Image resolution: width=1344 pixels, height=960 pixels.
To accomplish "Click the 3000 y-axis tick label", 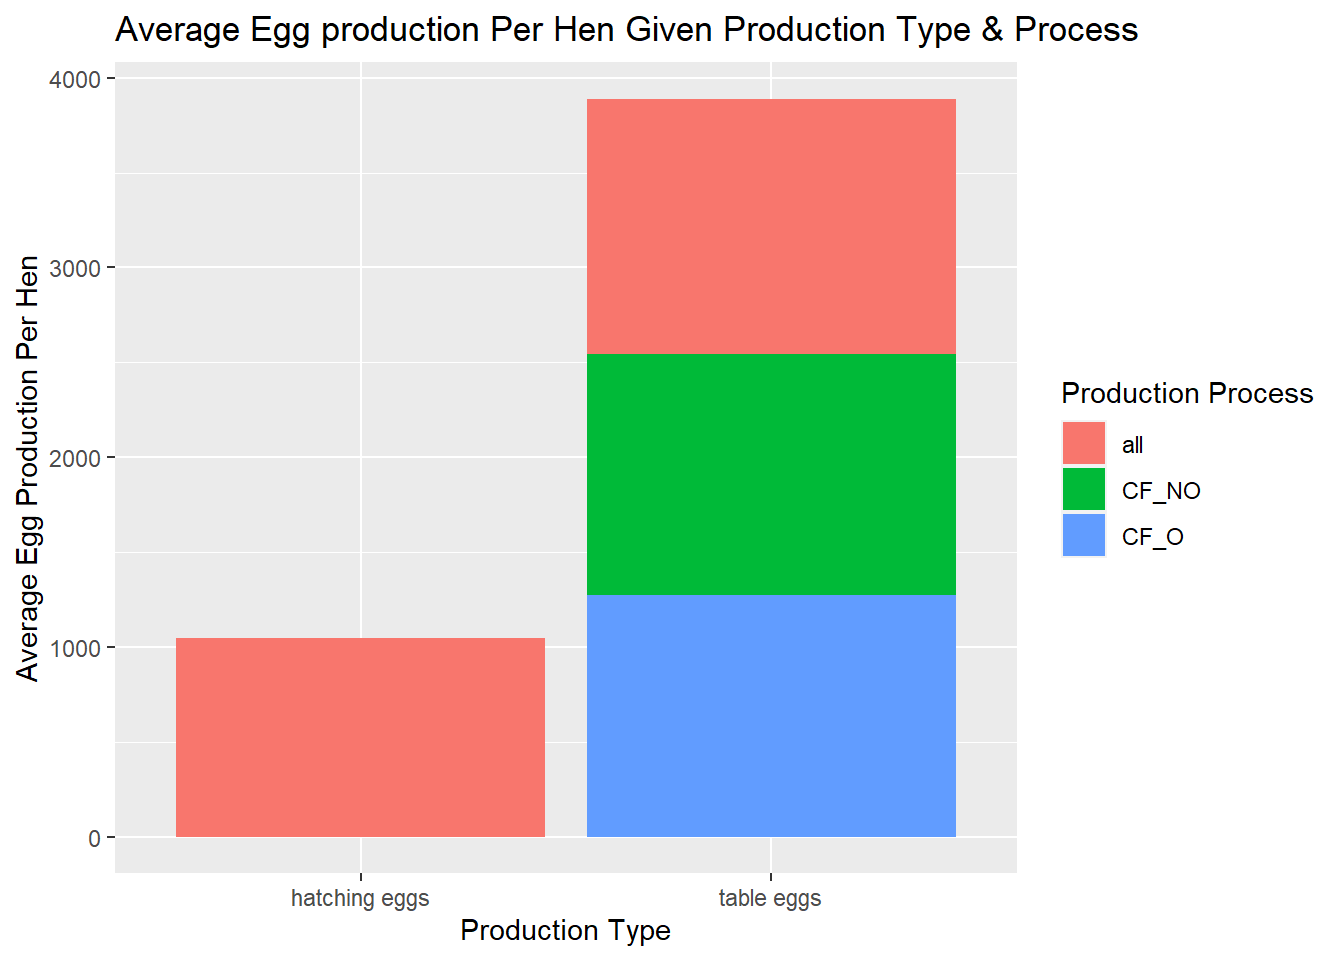I will point(75,269).
